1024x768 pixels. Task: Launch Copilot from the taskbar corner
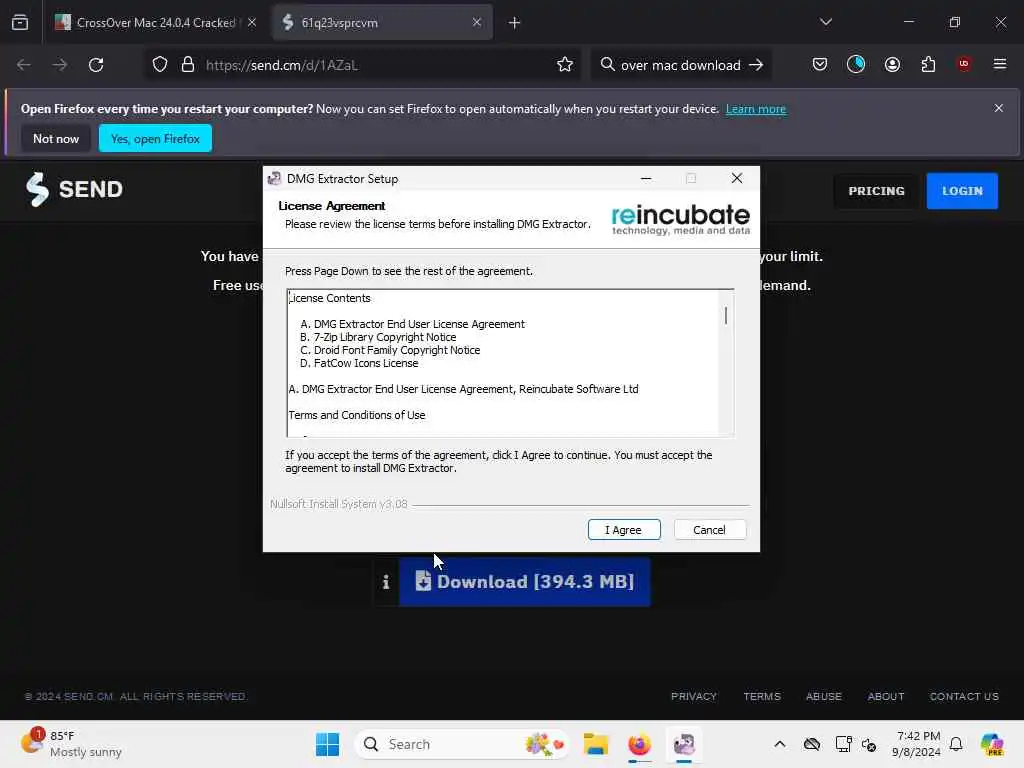pyautogui.click(x=992, y=744)
